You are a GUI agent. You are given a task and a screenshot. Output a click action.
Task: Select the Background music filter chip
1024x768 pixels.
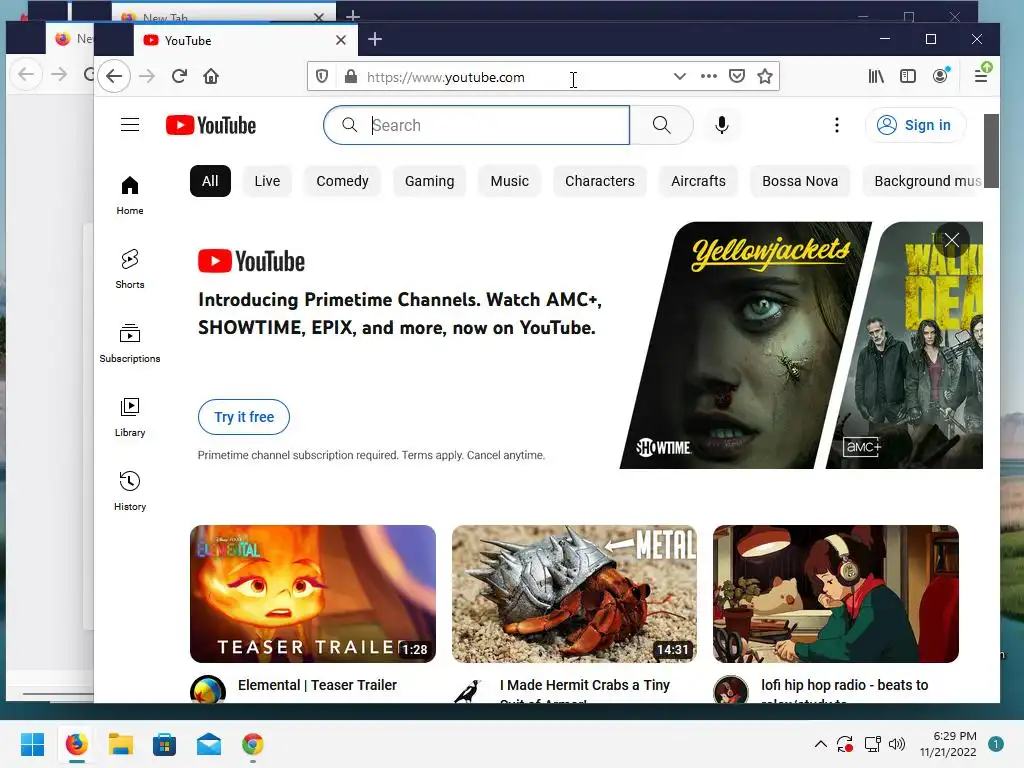pyautogui.click(x=923, y=181)
